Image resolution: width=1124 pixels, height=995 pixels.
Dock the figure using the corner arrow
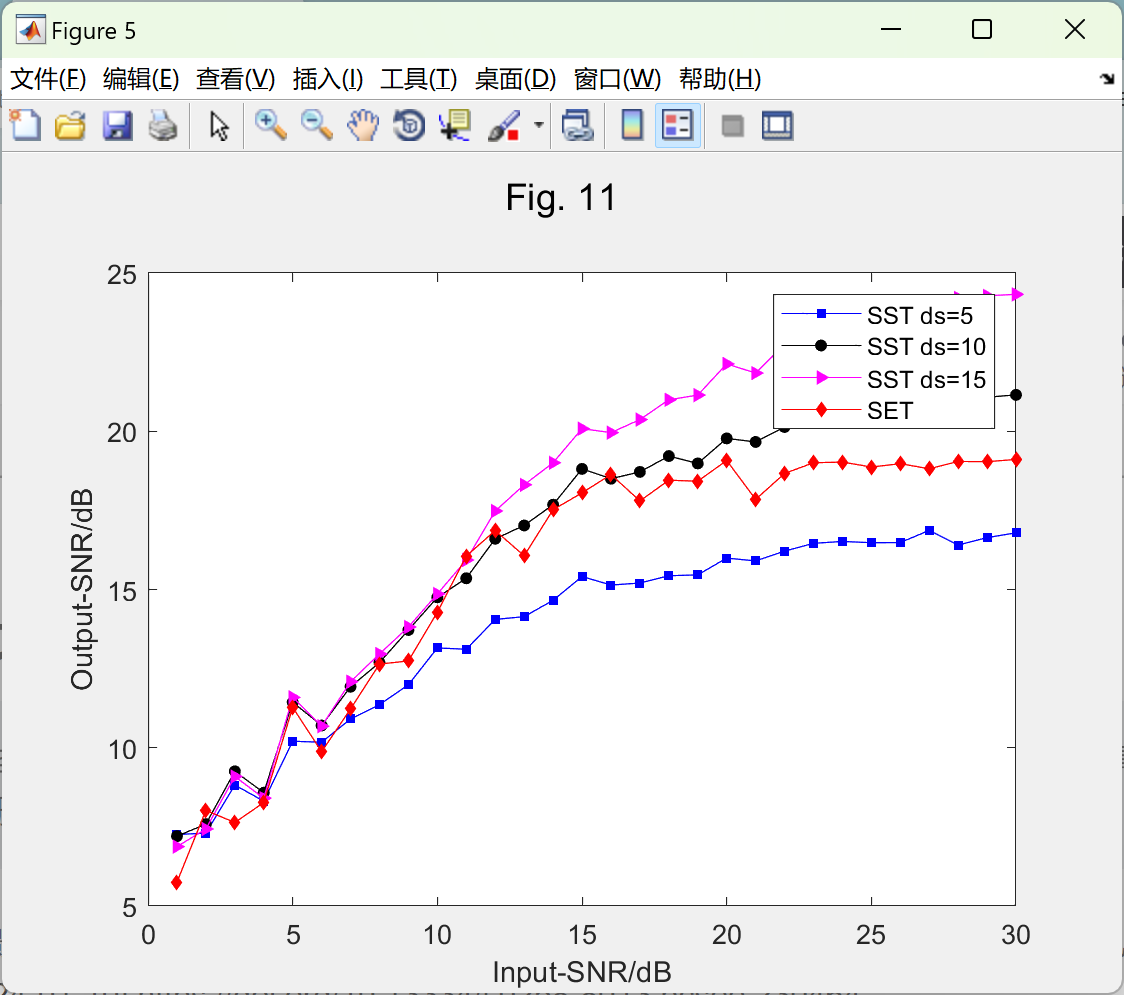[x=1107, y=79]
